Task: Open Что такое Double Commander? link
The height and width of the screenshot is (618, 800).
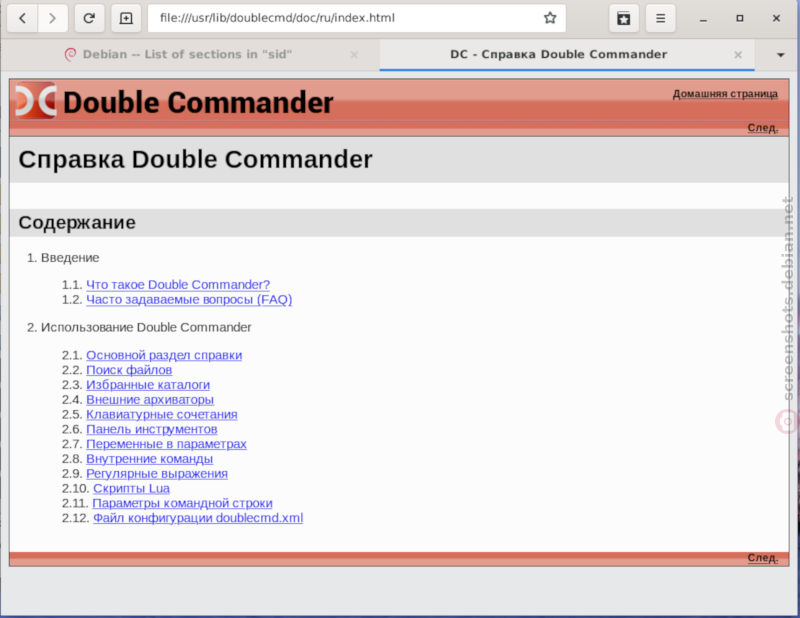Action: coord(178,285)
